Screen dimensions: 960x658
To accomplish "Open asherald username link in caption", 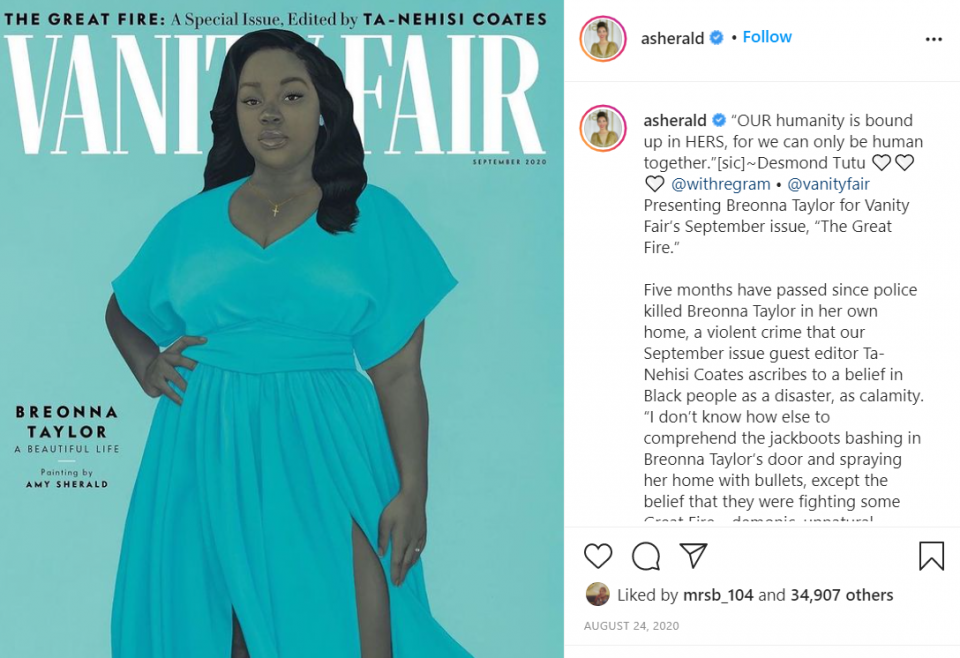I will click(675, 120).
